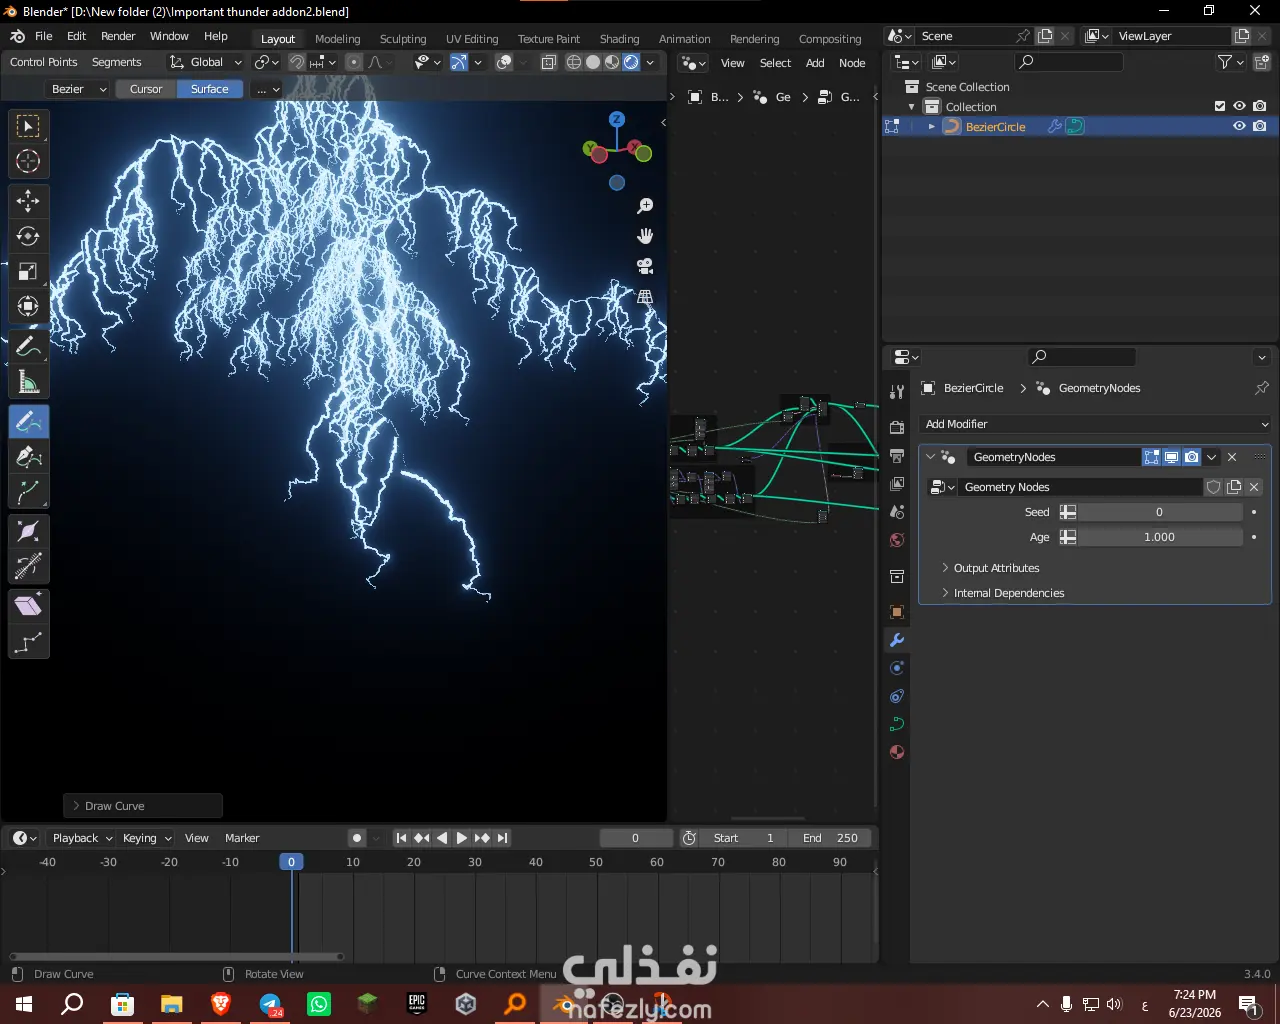The image size is (1280, 1024).
Task: Toggle GeometryNodes modifier render display
Action: [1192, 457]
